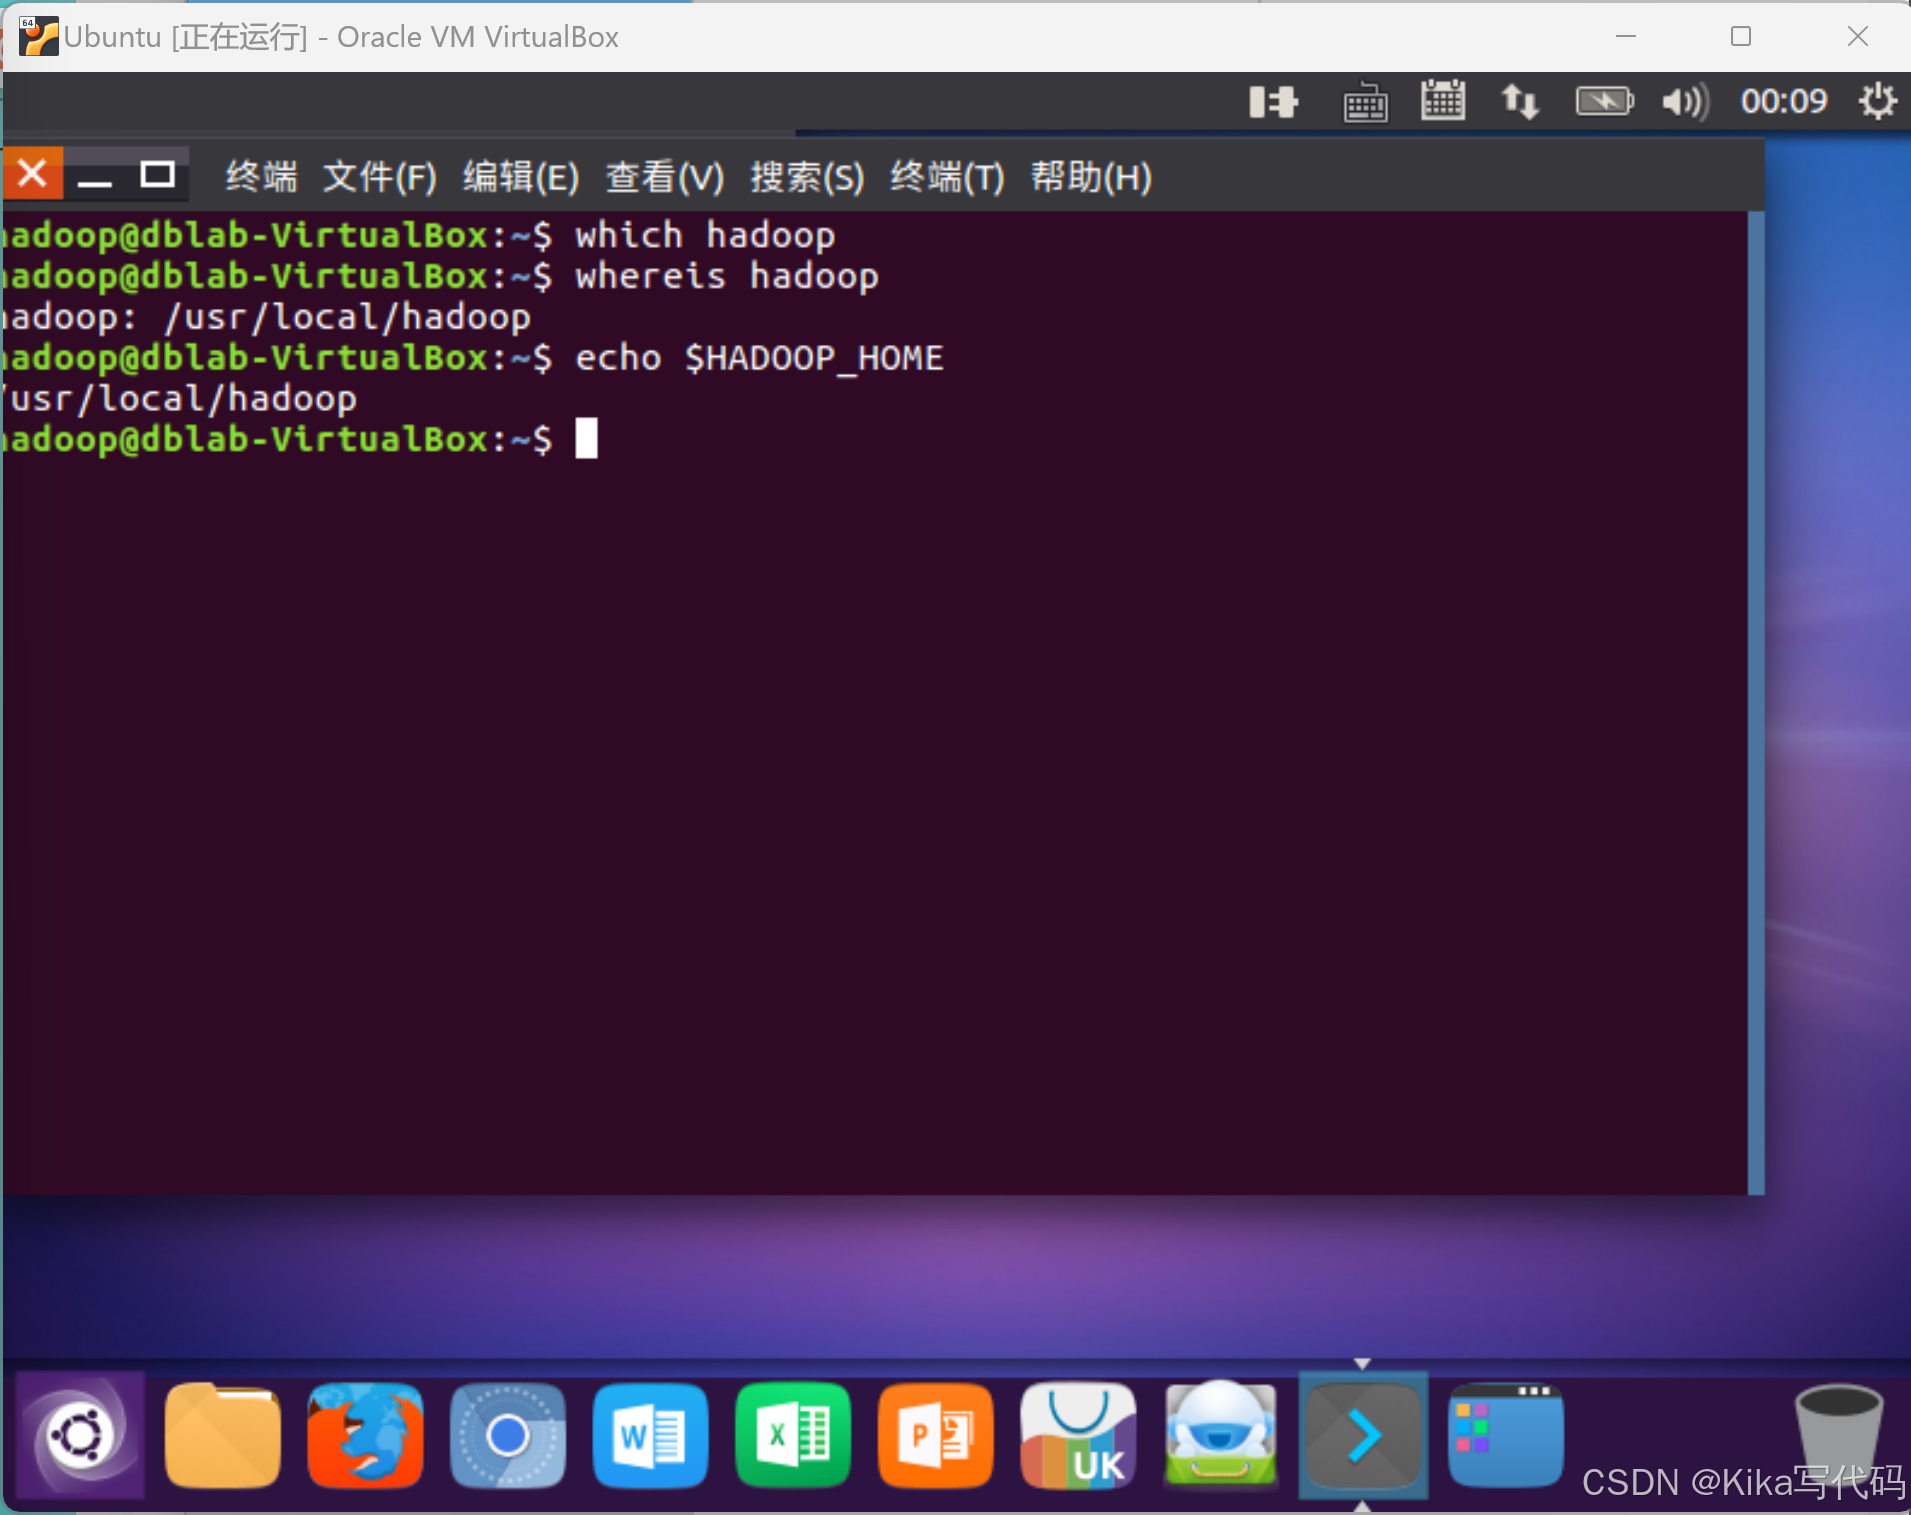Viewport: 1911px width, 1515px height.
Task: Open the 帮助(H) menu in terminal
Action: pos(1092,177)
